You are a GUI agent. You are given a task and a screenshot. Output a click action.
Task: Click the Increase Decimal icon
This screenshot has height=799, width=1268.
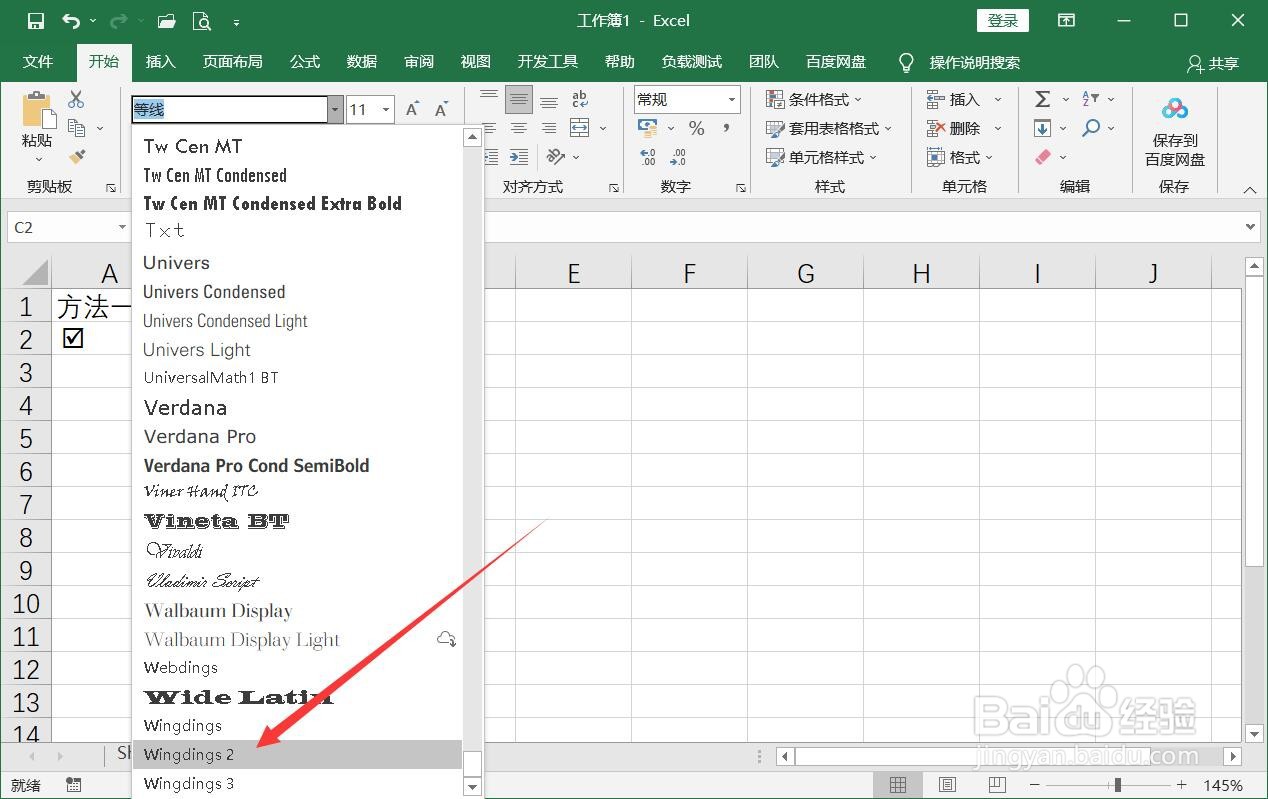[648, 157]
